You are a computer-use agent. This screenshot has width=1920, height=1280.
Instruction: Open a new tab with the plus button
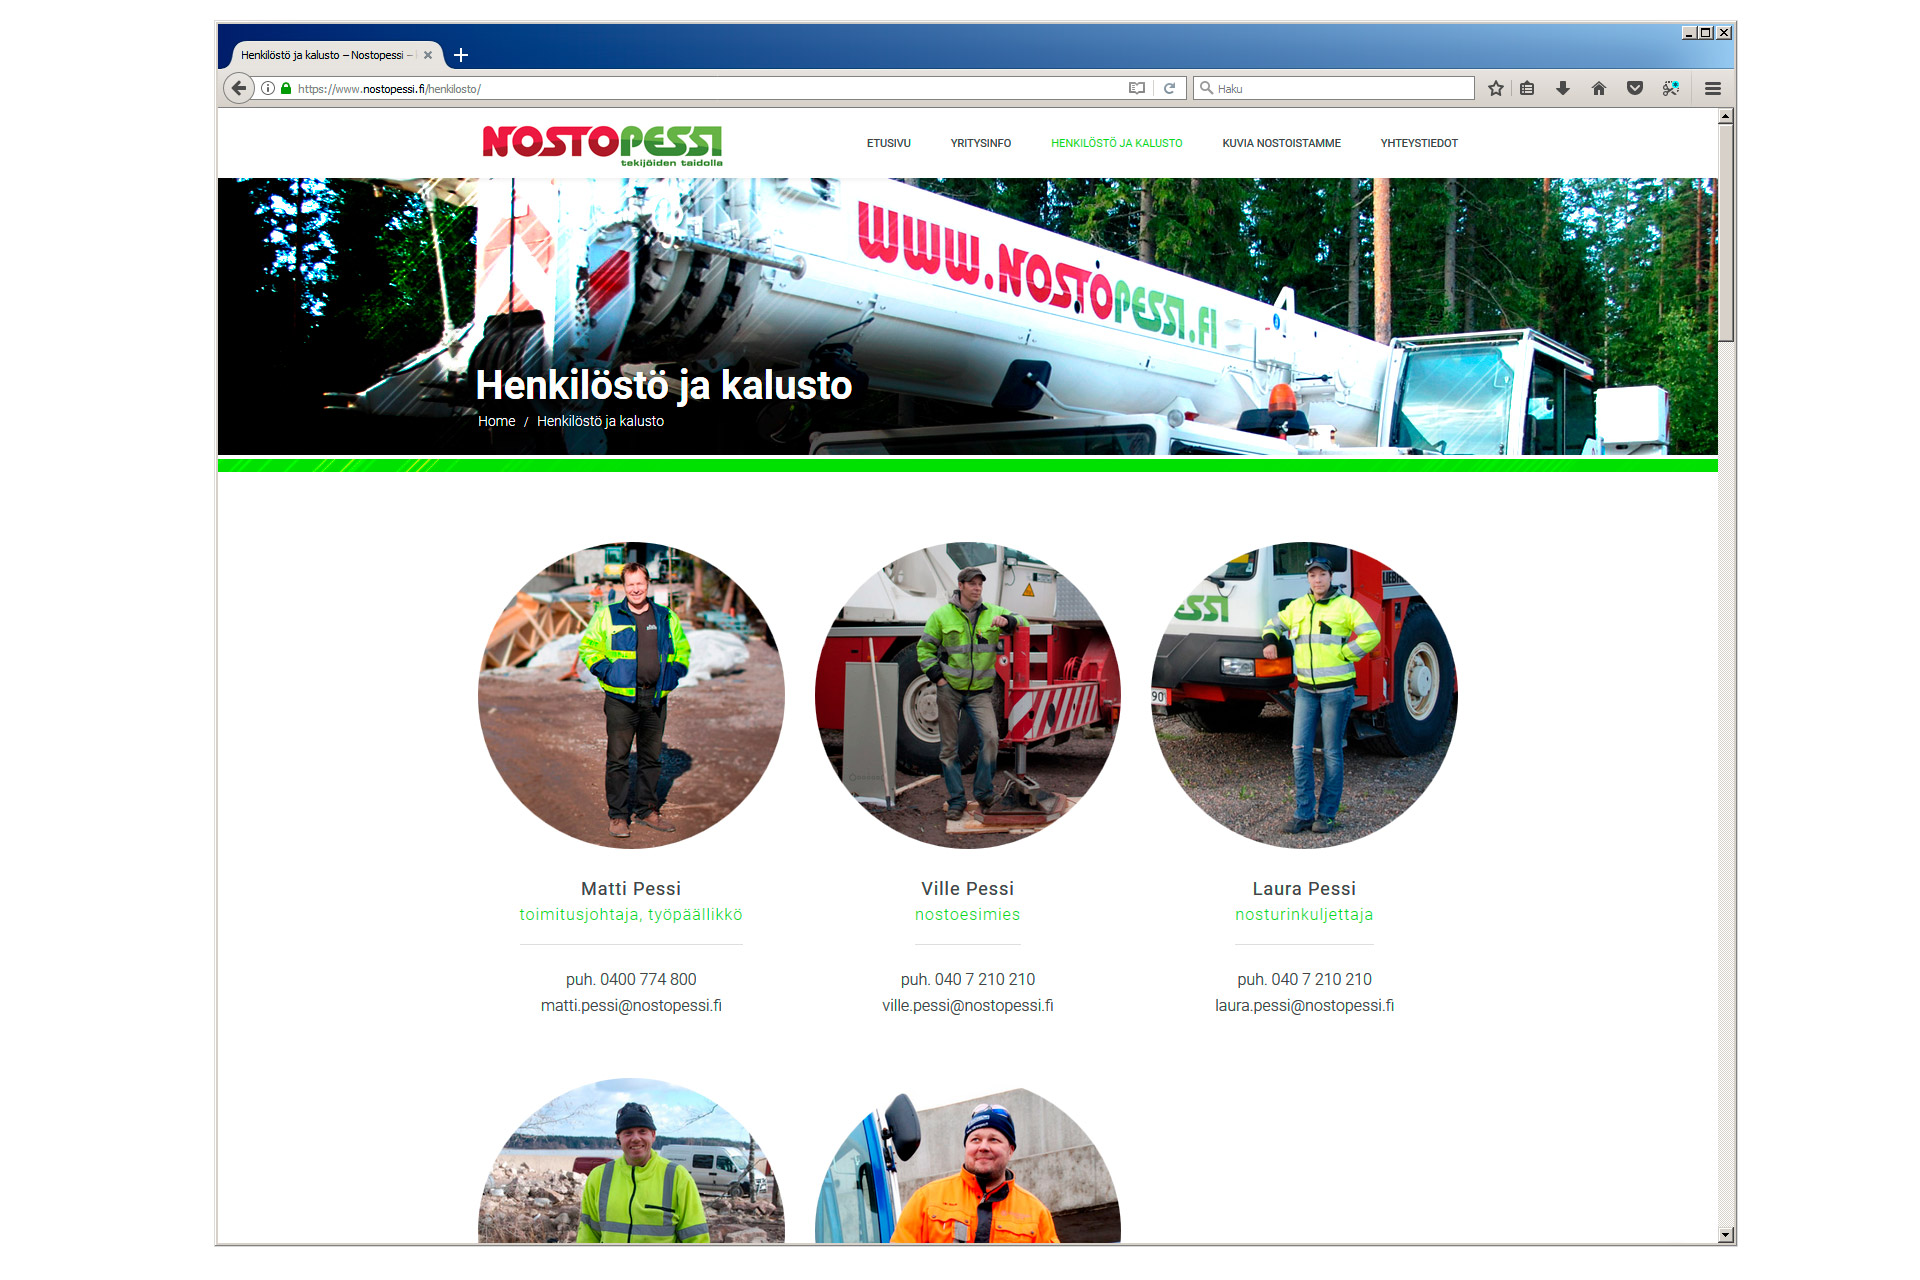461,55
